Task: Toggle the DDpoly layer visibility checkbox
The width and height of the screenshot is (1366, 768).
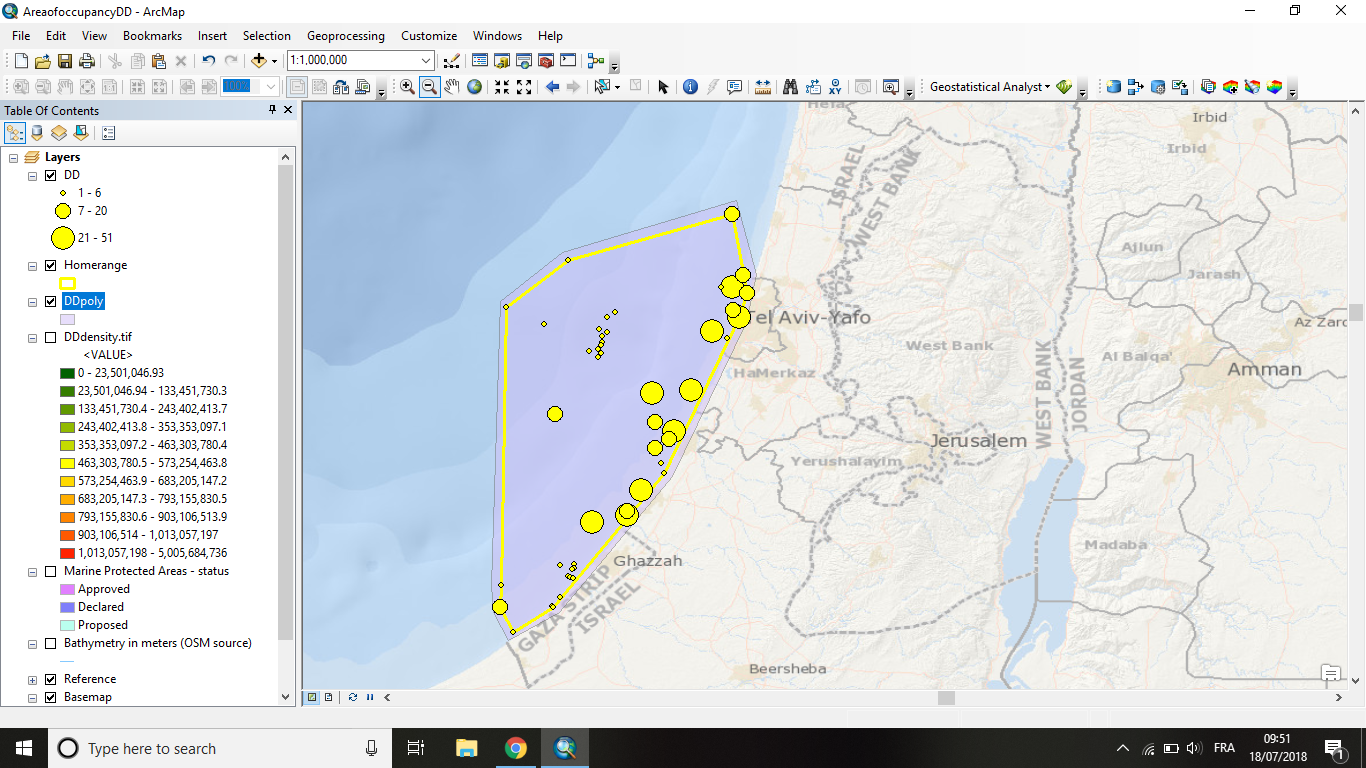Action: [51, 301]
